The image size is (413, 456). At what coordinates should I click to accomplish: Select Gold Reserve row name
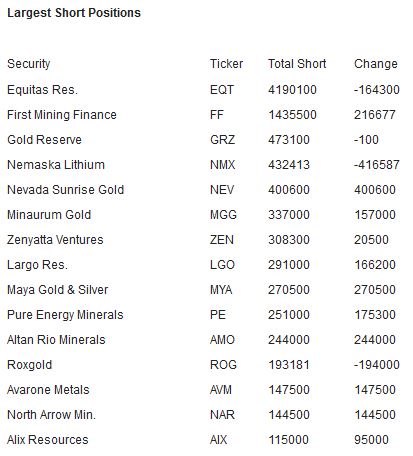pyautogui.click(x=44, y=140)
